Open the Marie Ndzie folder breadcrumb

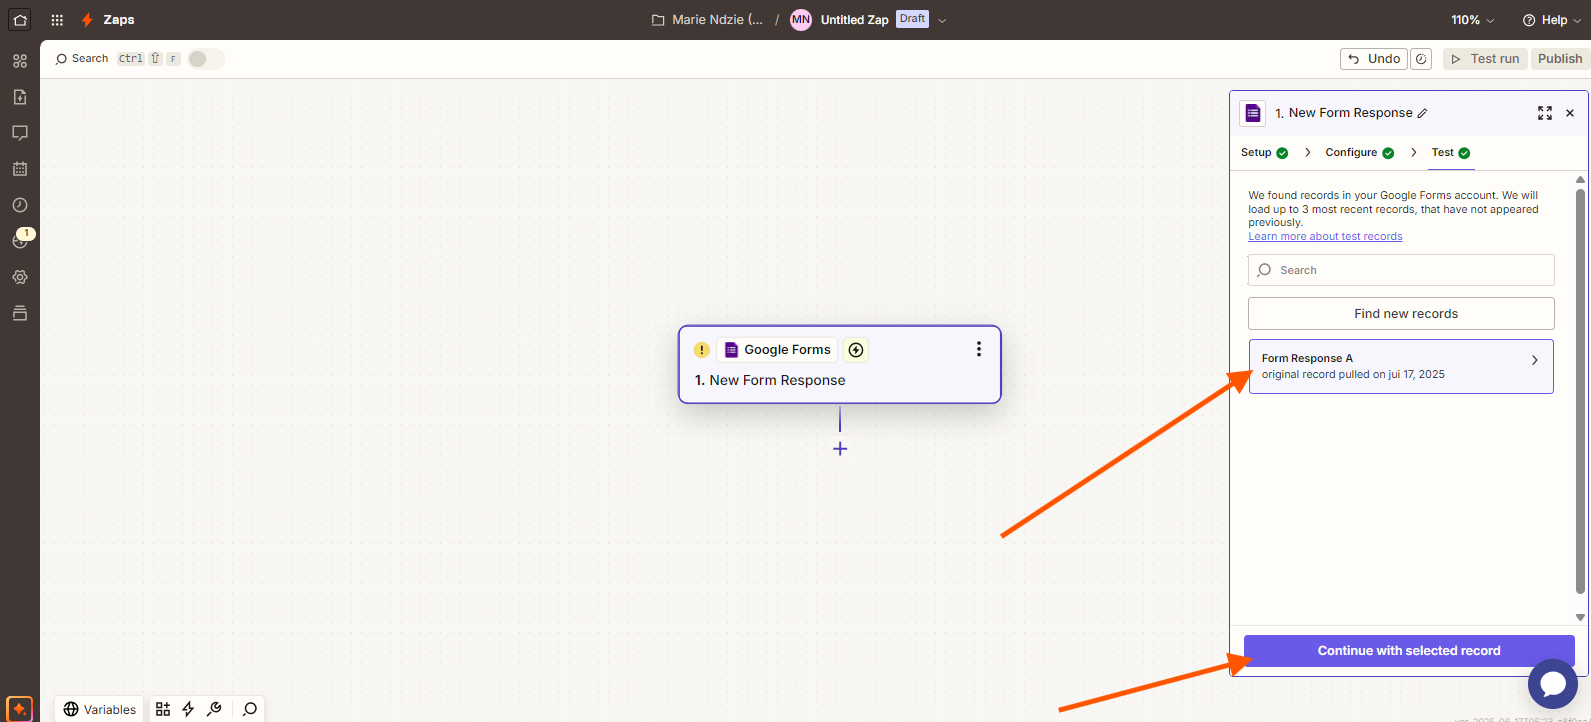[x=707, y=20]
